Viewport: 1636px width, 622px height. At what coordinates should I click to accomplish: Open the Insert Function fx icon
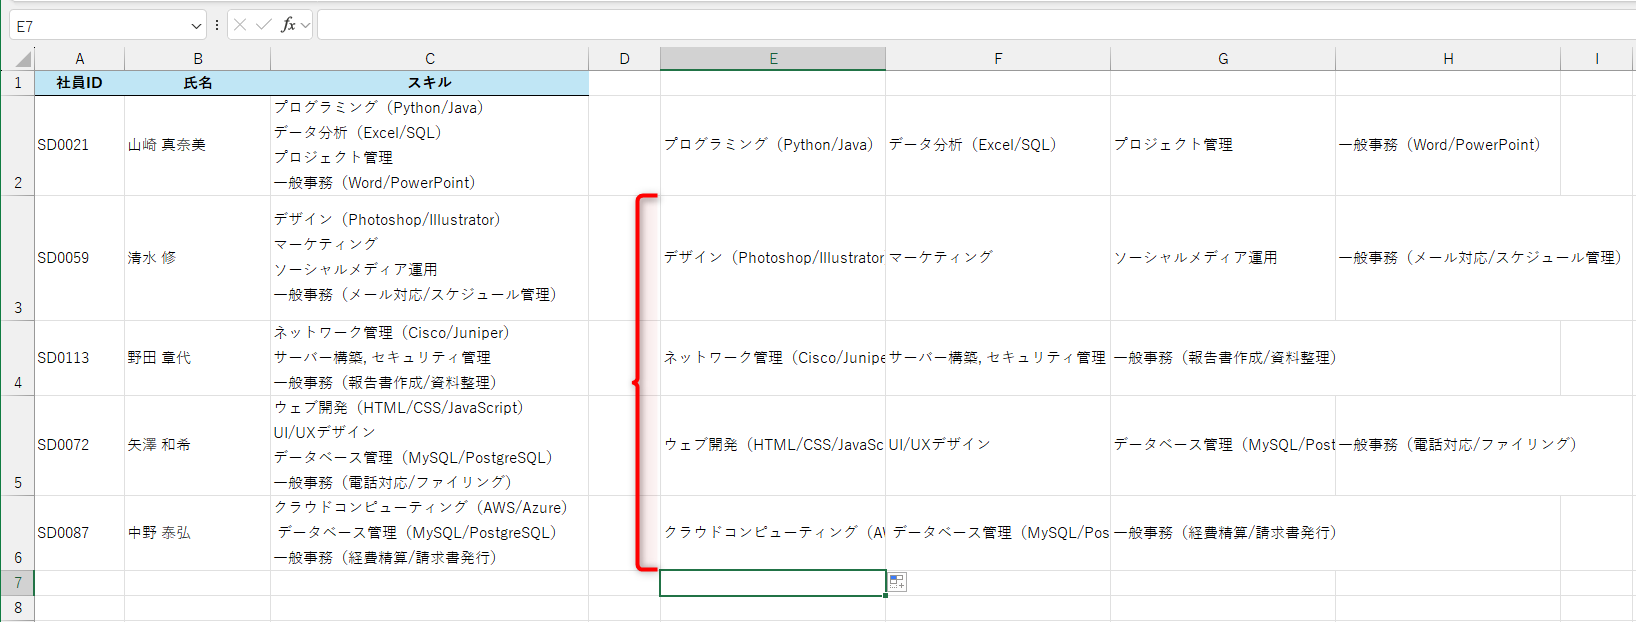click(288, 25)
